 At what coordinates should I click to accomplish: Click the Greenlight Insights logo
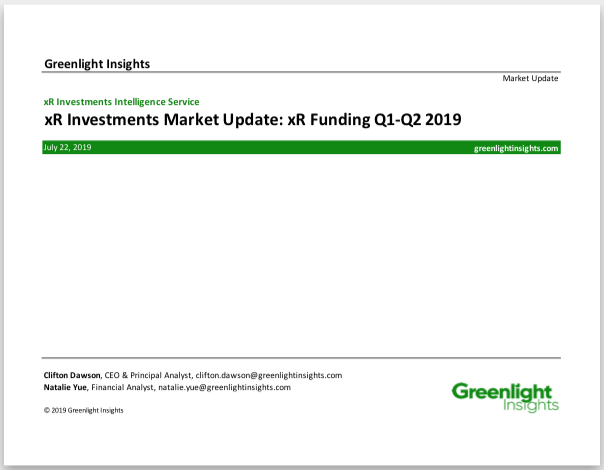(x=505, y=397)
